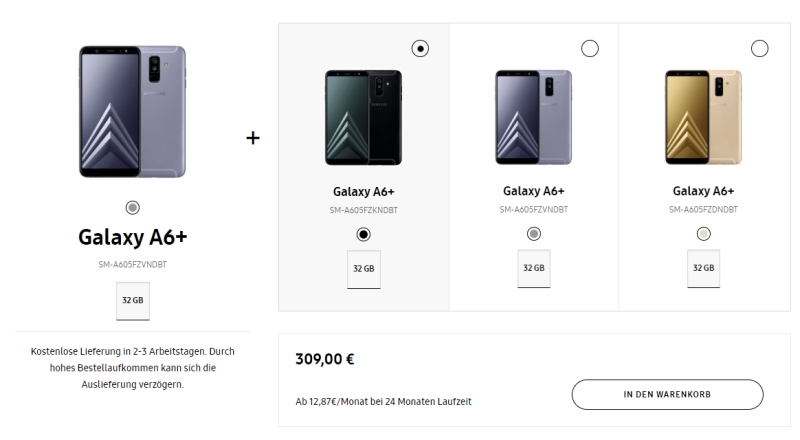Select the black Galaxy A6+ radio button
Image resolution: width=800 pixels, height=440 pixels.
420,48
